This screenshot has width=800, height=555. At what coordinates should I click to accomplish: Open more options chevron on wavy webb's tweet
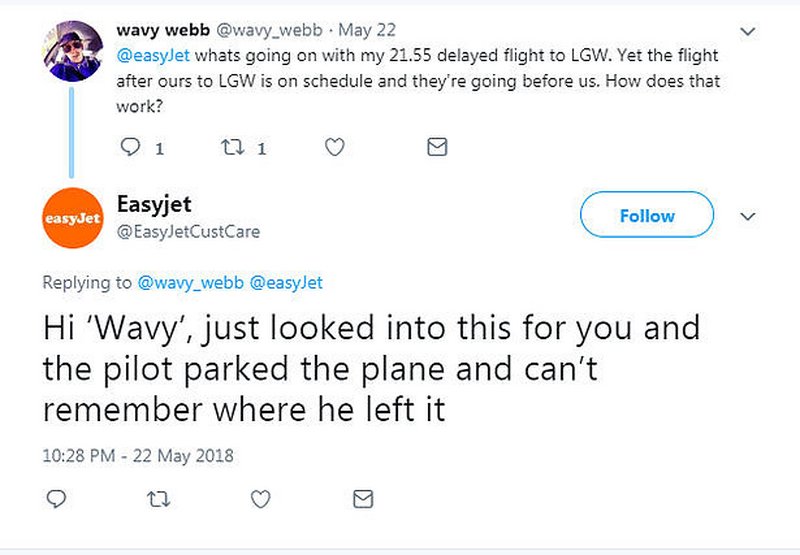(x=747, y=32)
